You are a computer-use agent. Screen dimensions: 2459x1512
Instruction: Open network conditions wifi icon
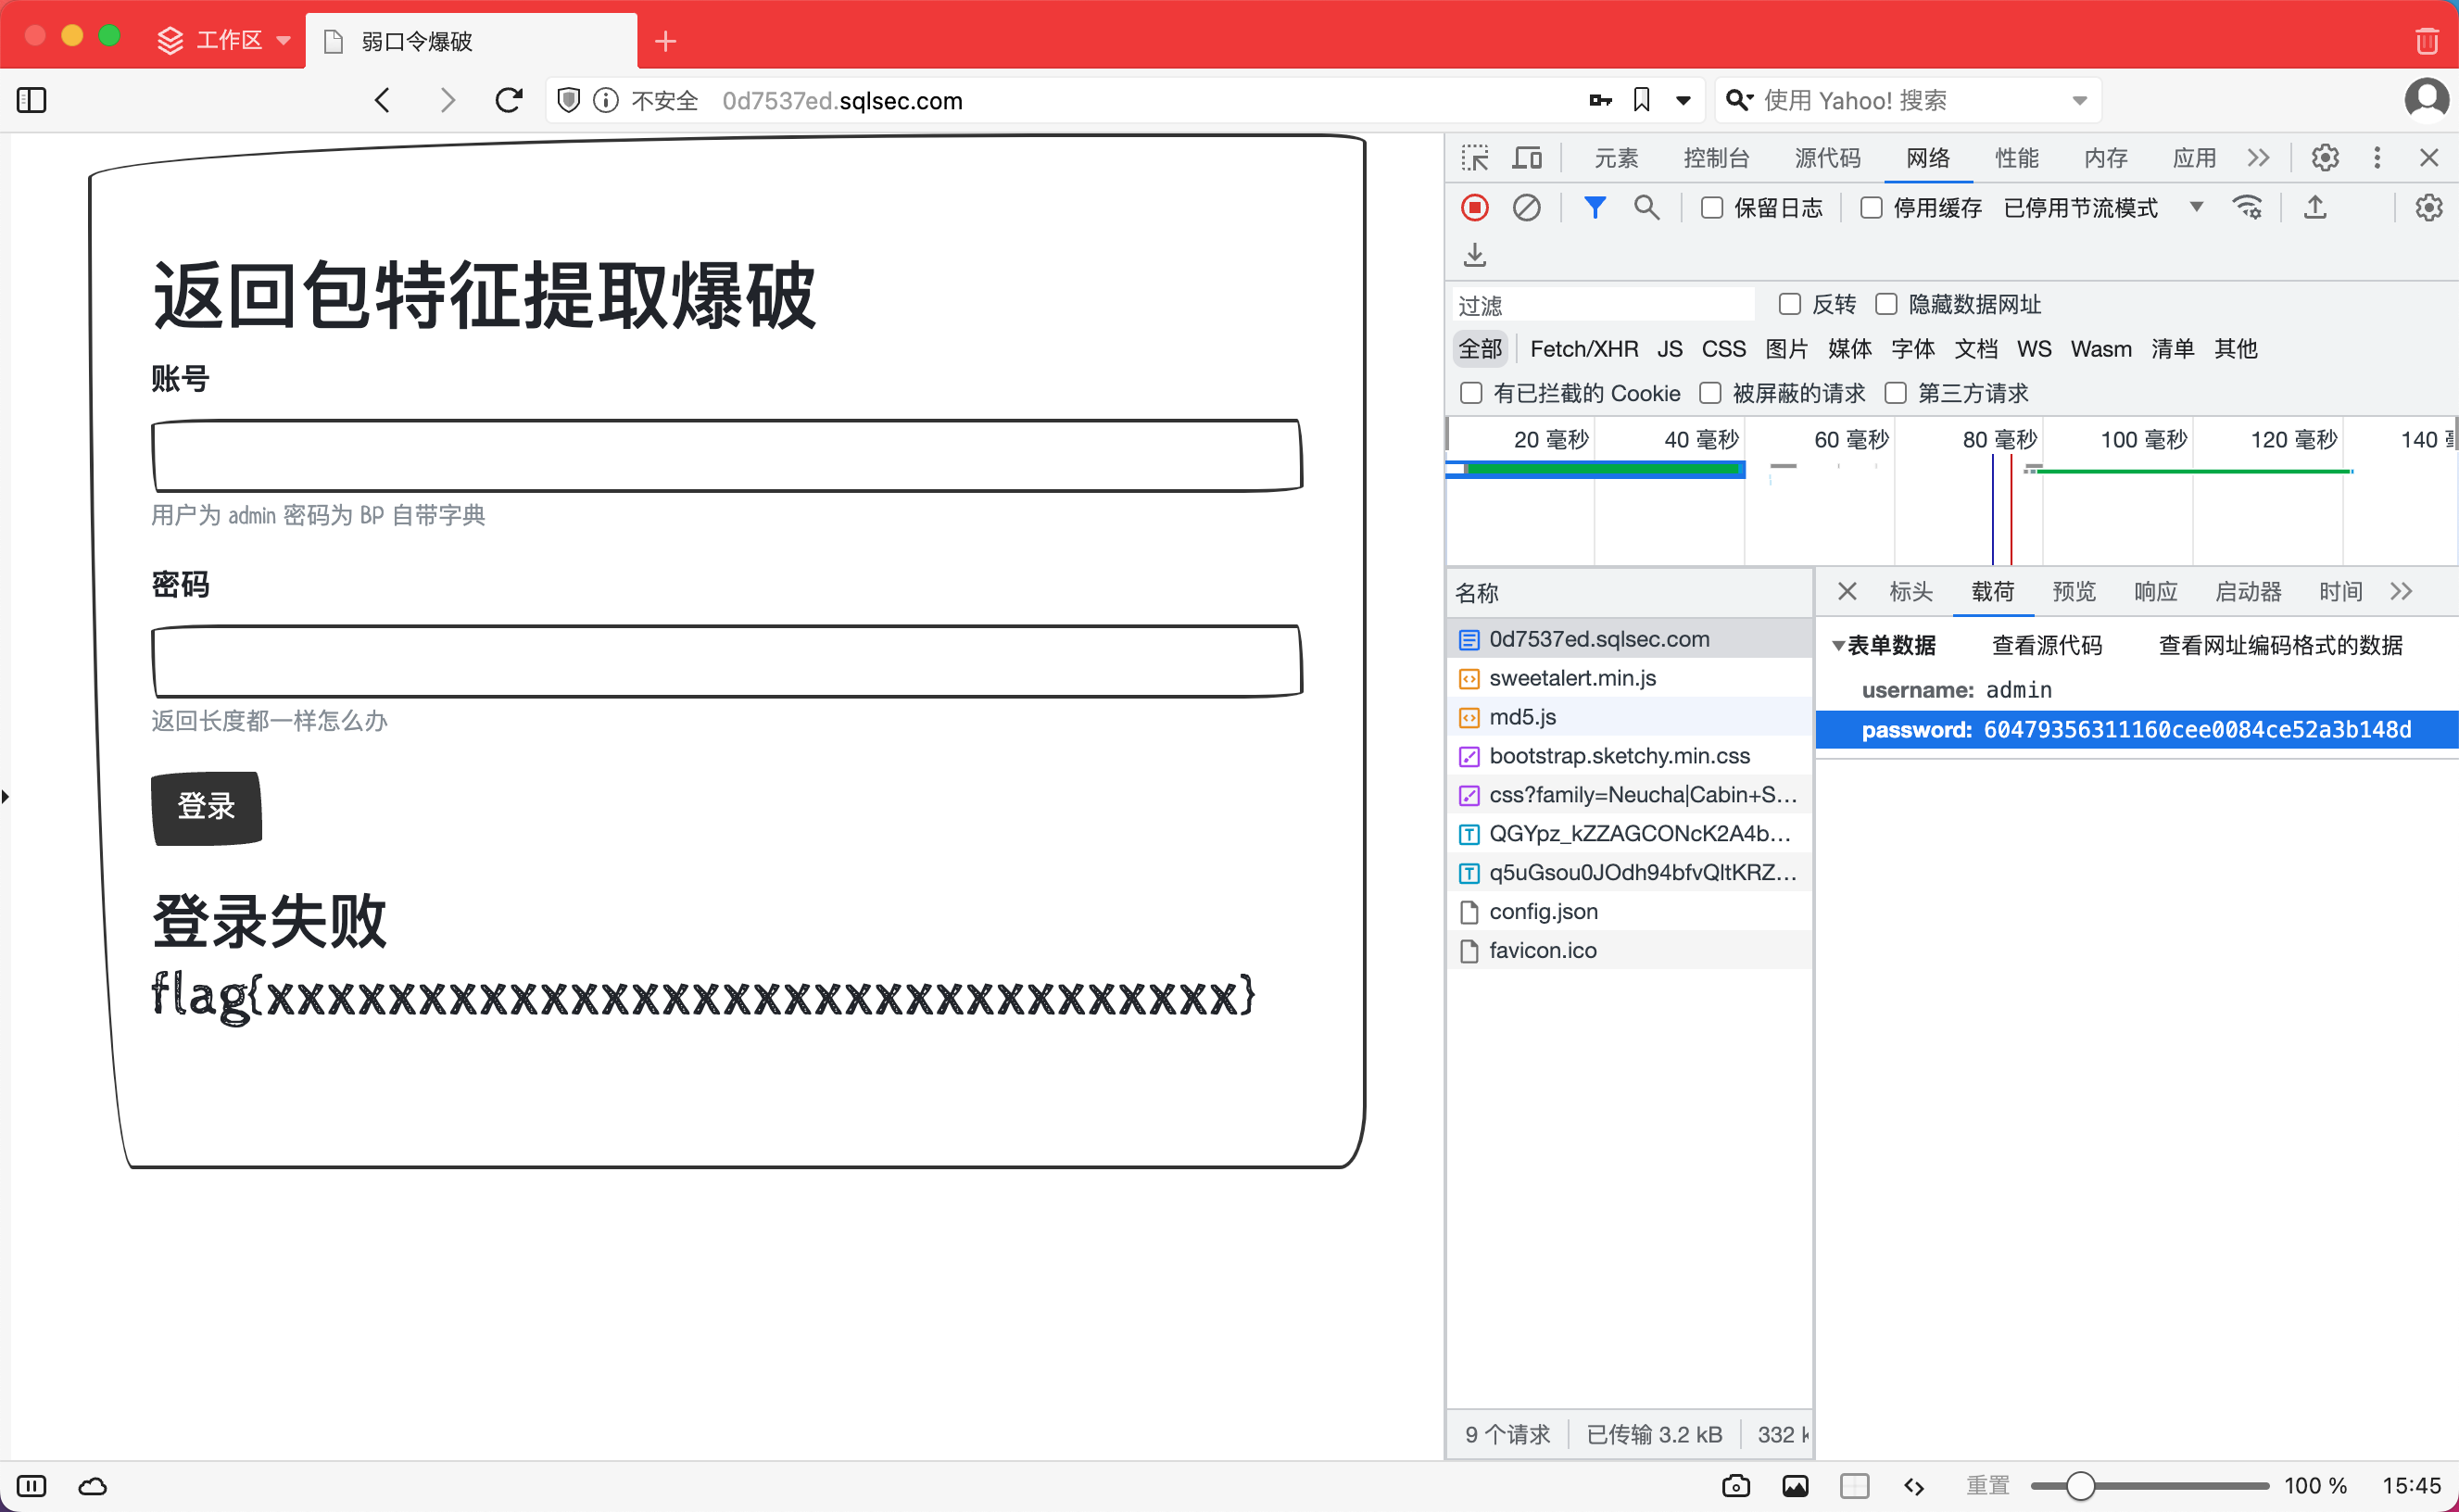click(2247, 208)
